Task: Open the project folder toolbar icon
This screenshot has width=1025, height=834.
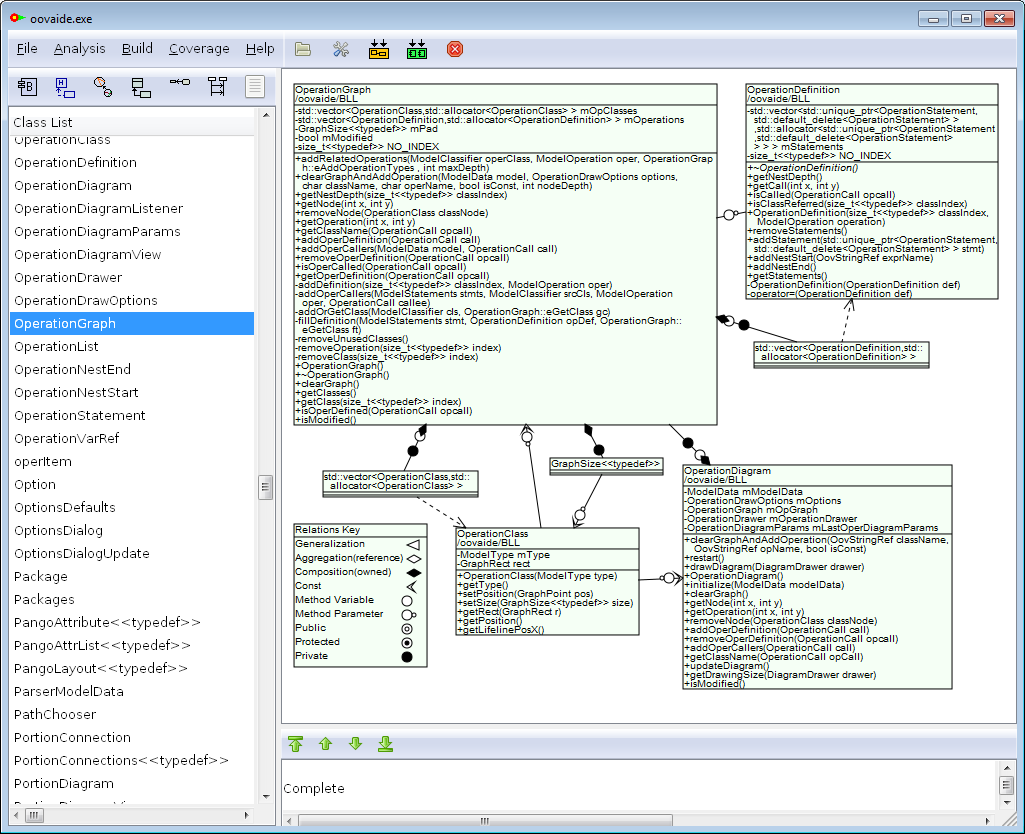Action: pyautogui.click(x=302, y=48)
